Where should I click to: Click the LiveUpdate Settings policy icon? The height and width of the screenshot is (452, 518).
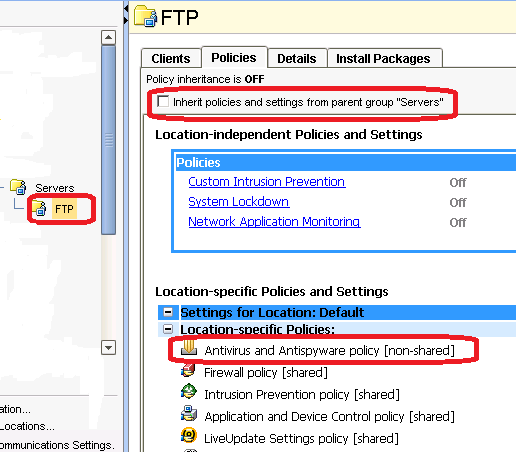[x=189, y=435]
